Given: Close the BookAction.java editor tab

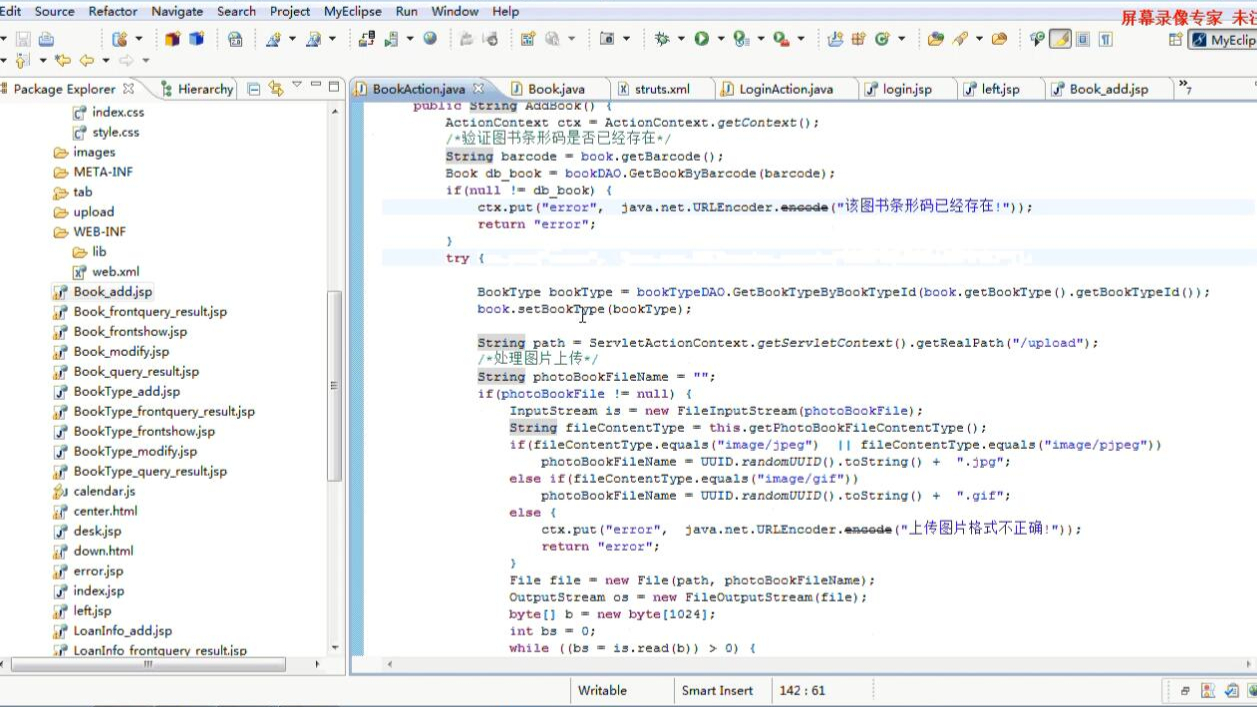Looking at the screenshot, I should pos(478,88).
